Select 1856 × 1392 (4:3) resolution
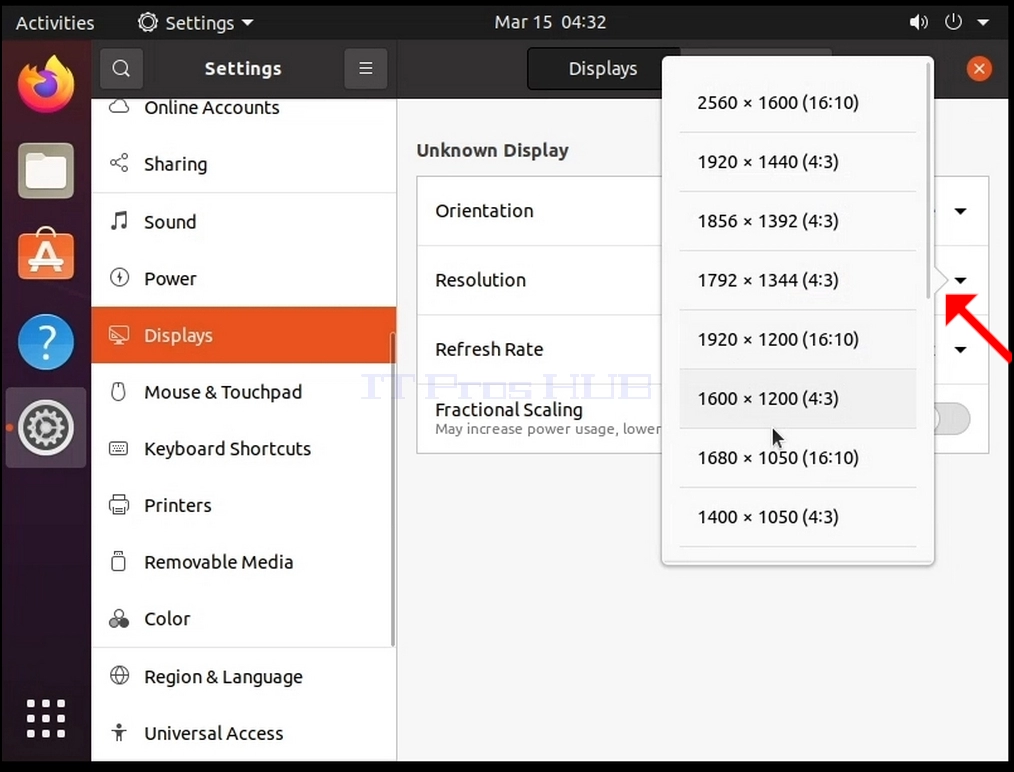Image resolution: width=1014 pixels, height=772 pixels. [x=797, y=221]
